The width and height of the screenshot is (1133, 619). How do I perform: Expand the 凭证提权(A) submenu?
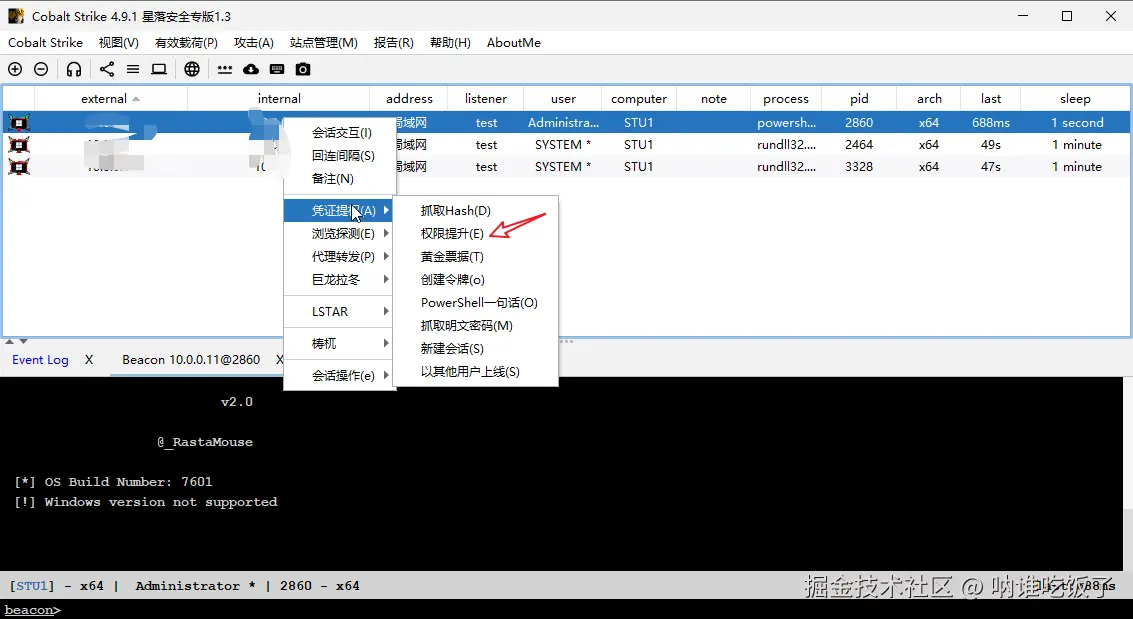[x=340, y=211]
